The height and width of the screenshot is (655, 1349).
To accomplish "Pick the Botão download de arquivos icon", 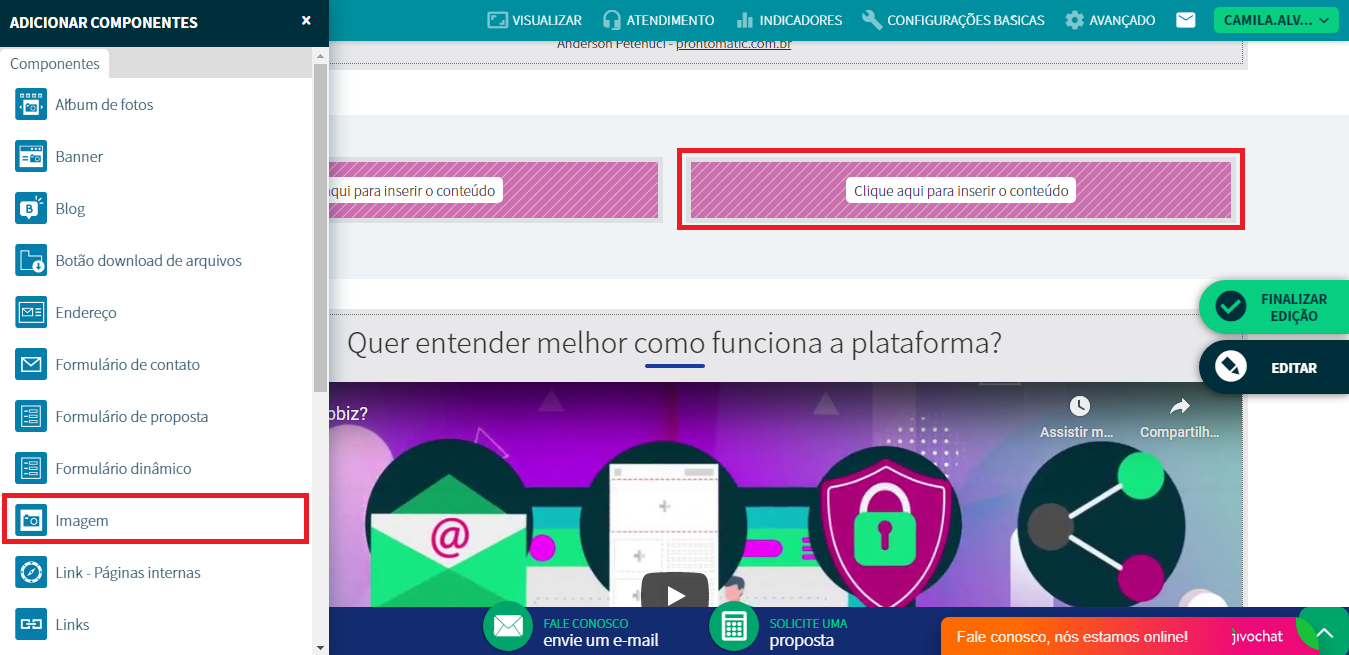I will click(x=31, y=261).
